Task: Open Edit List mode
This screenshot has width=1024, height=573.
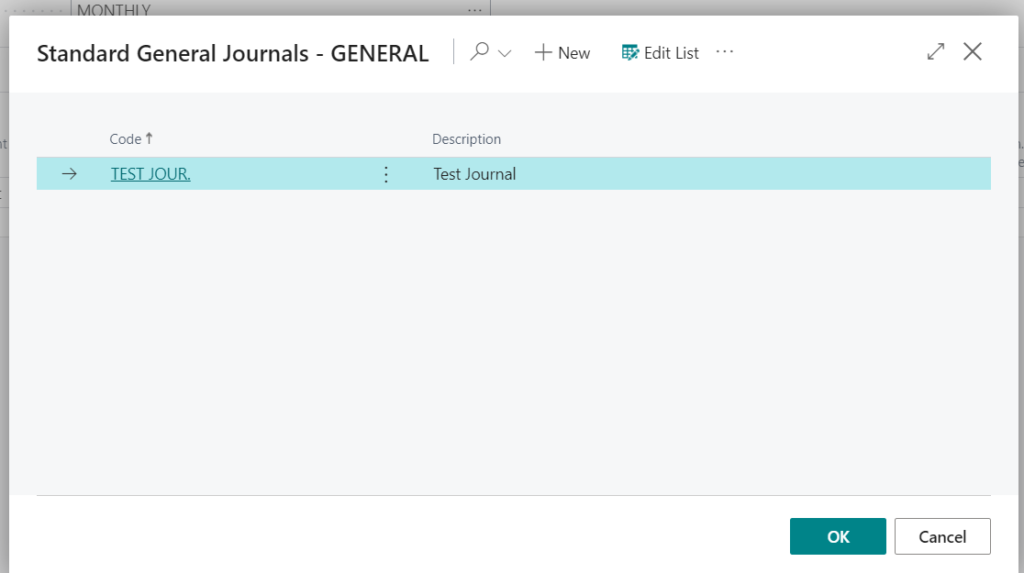Action: 660,53
